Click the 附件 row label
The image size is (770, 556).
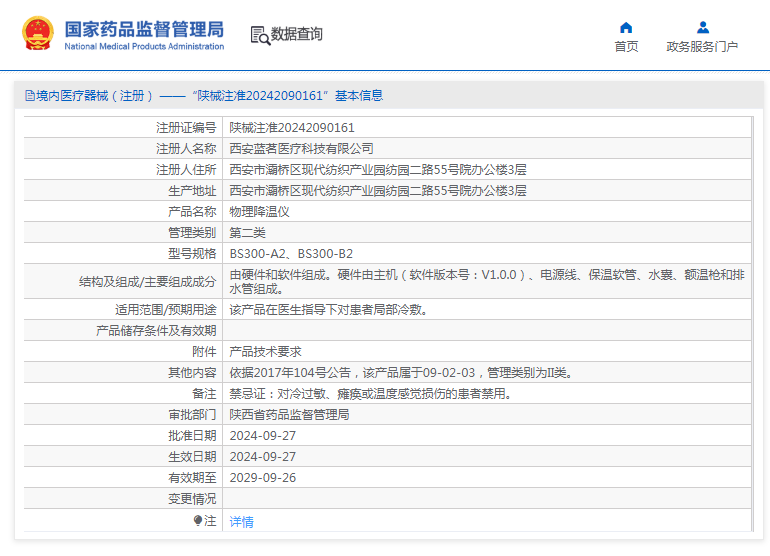204,352
